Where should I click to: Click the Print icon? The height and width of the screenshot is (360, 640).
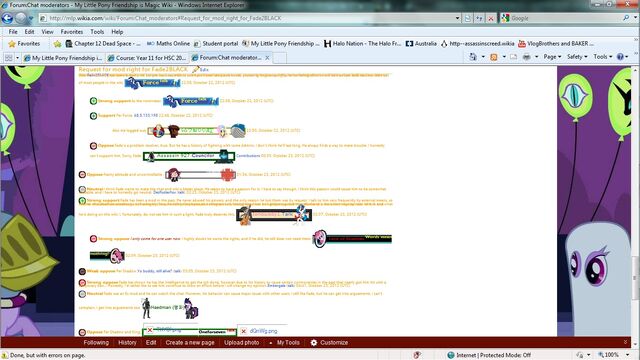click(x=527, y=57)
